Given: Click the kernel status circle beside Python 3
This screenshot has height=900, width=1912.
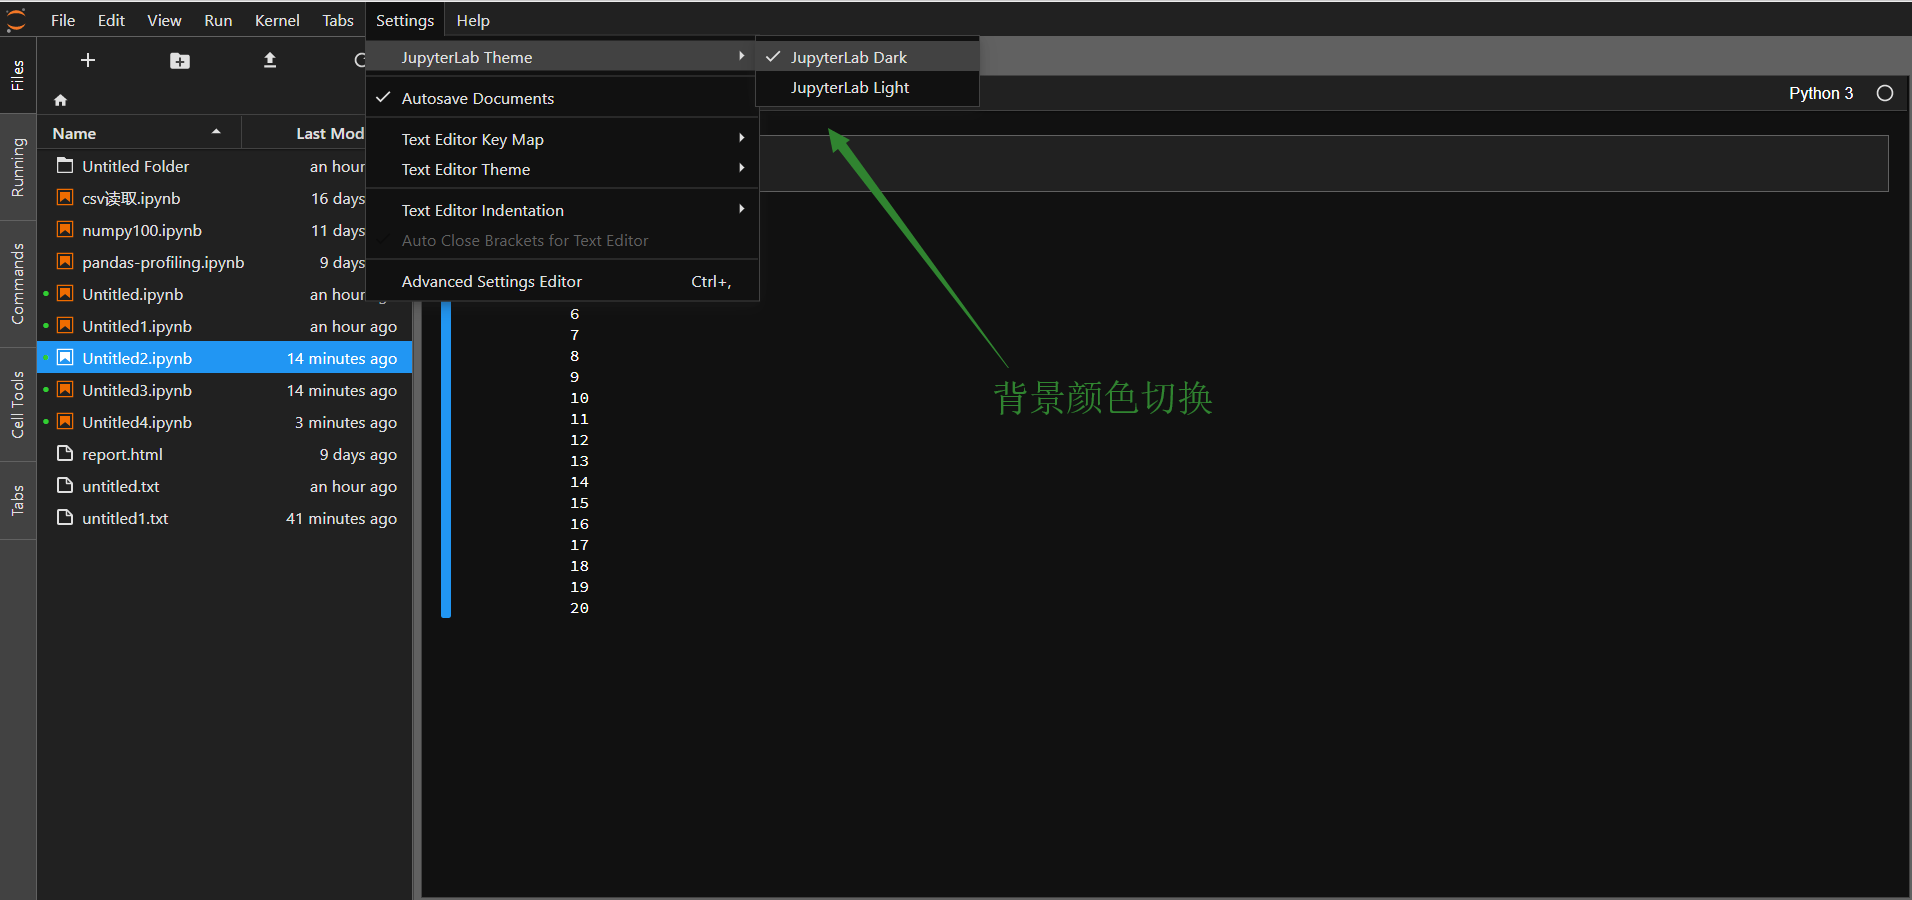Looking at the screenshot, I should point(1885,93).
